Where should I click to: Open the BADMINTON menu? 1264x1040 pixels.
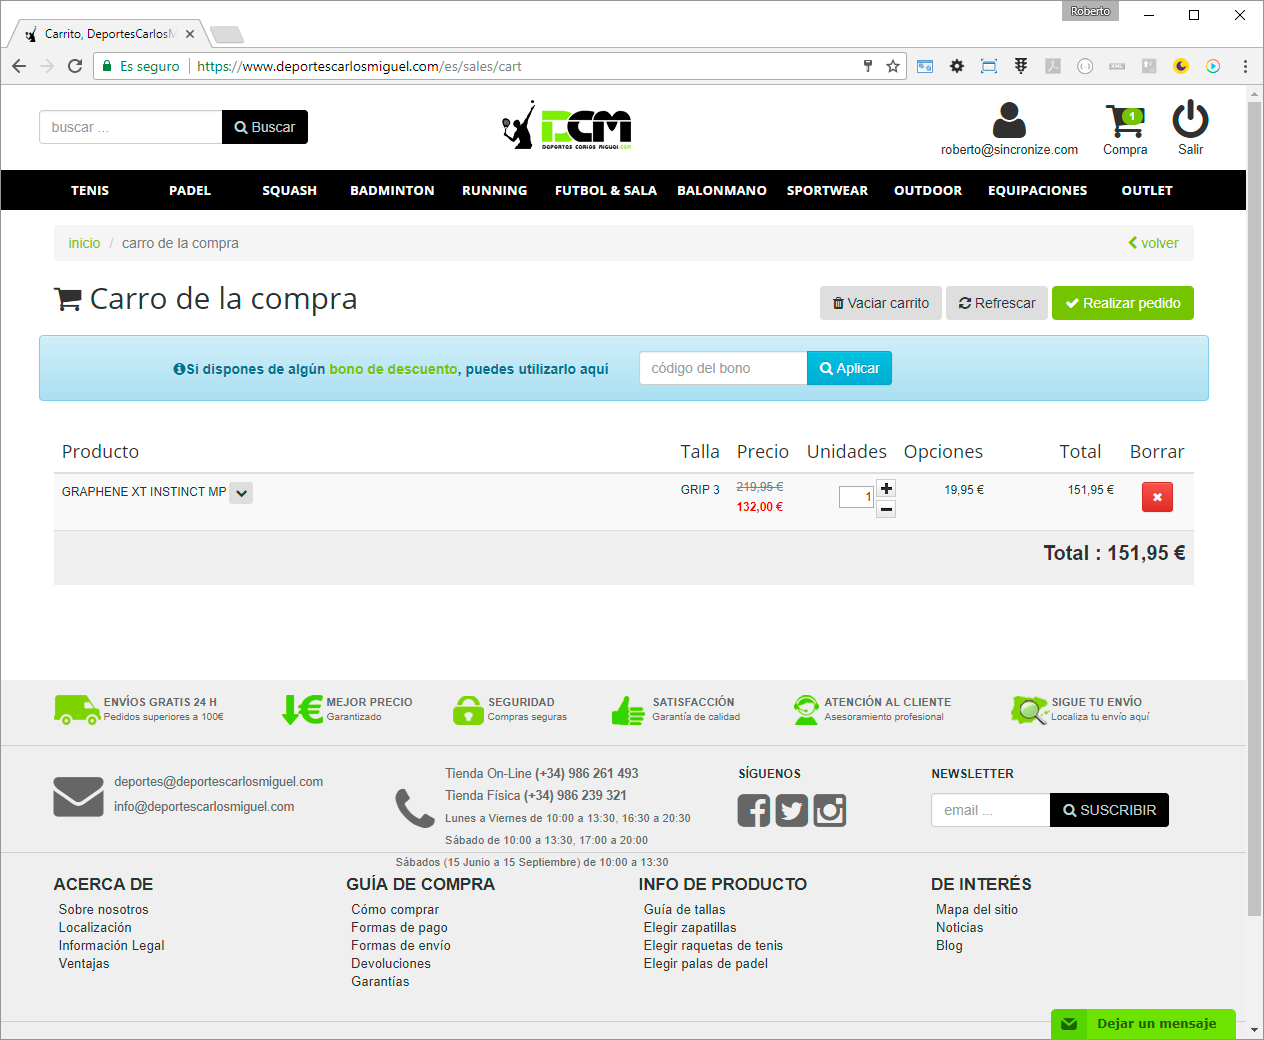click(392, 190)
